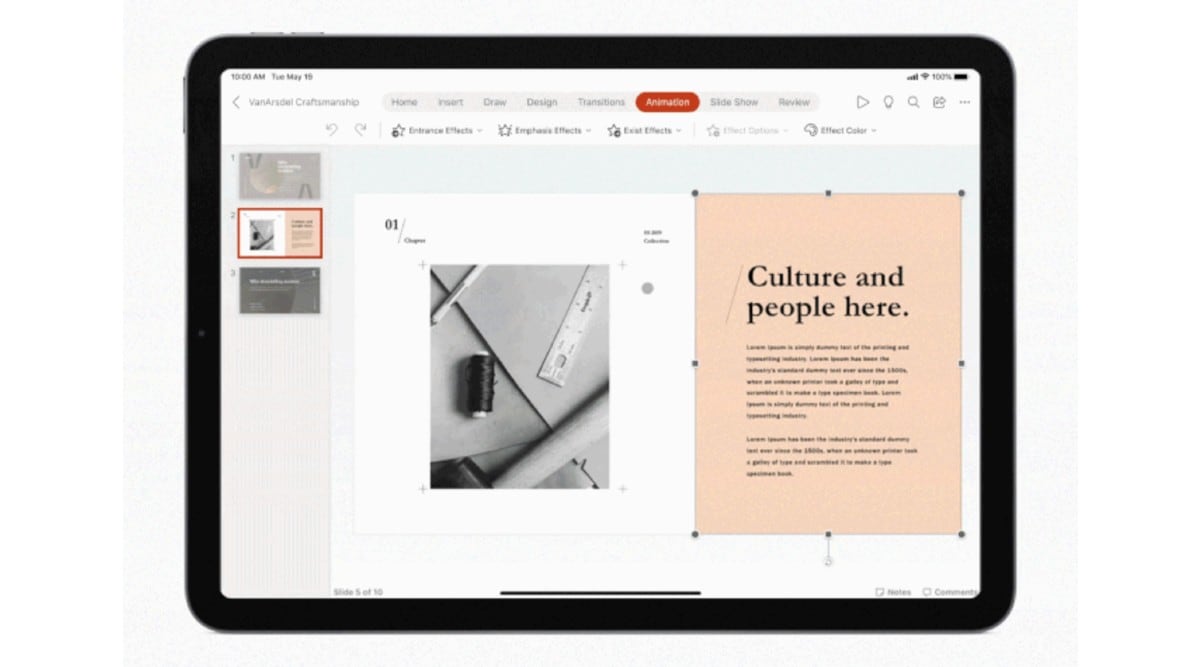Open the Comments pane
Viewport: 1200px width, 667px height.
pyautogui.click(x=949, y=592)
